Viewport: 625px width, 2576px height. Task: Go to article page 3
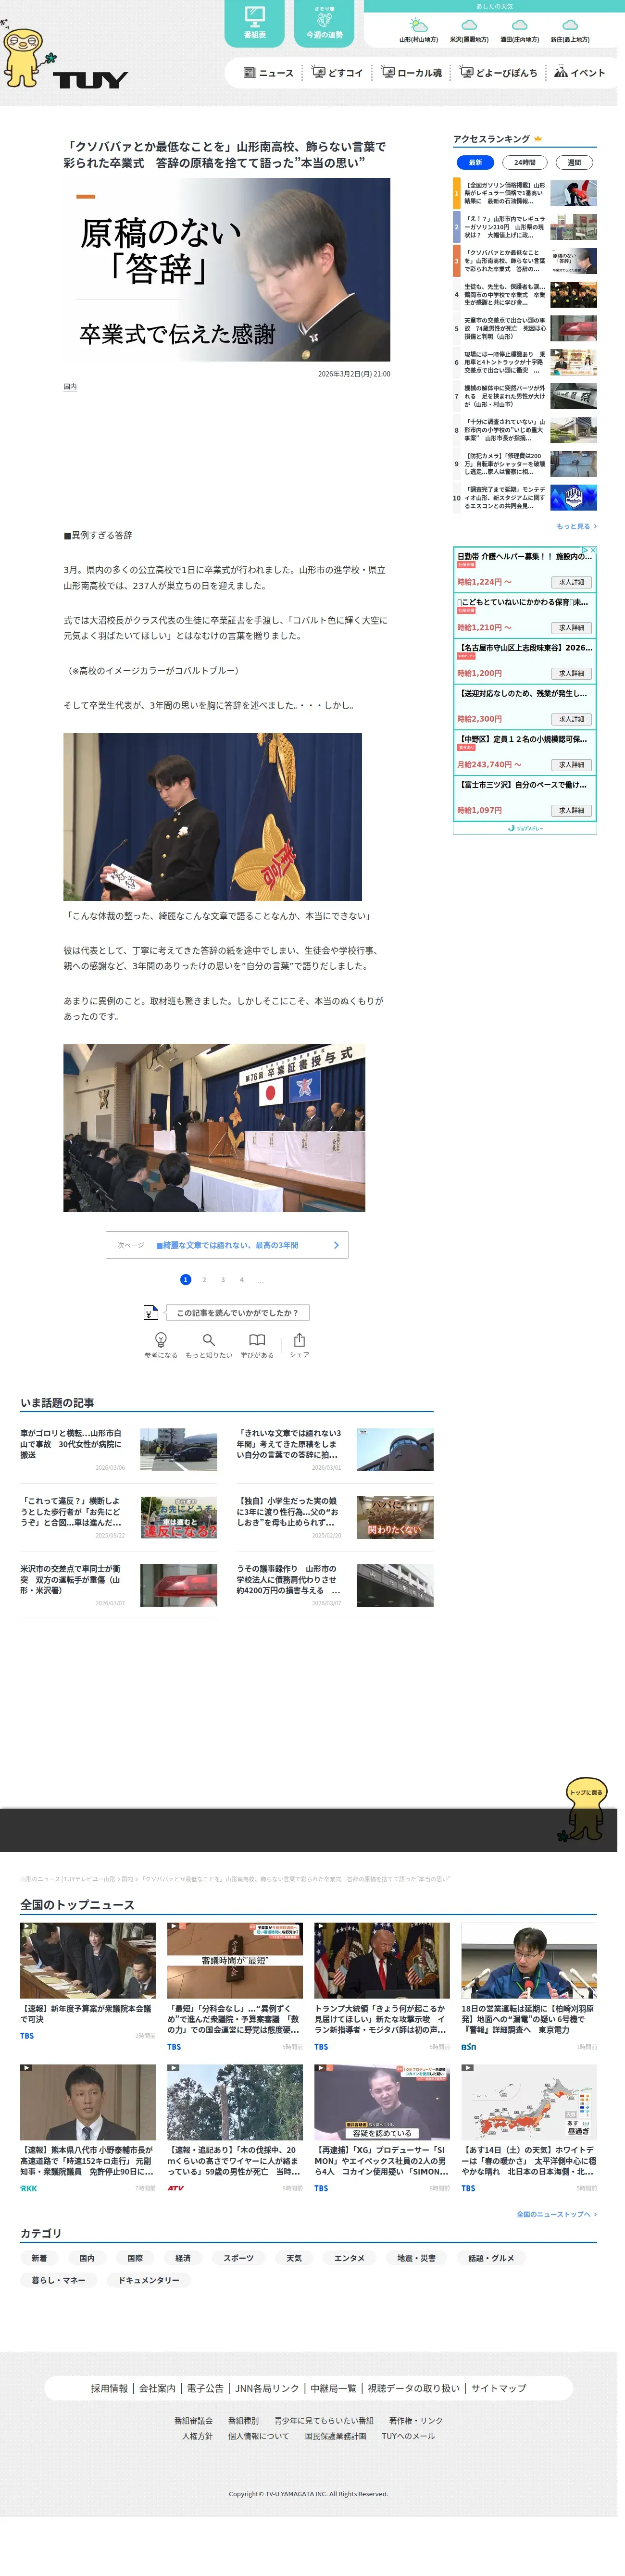coord(223,1280)
